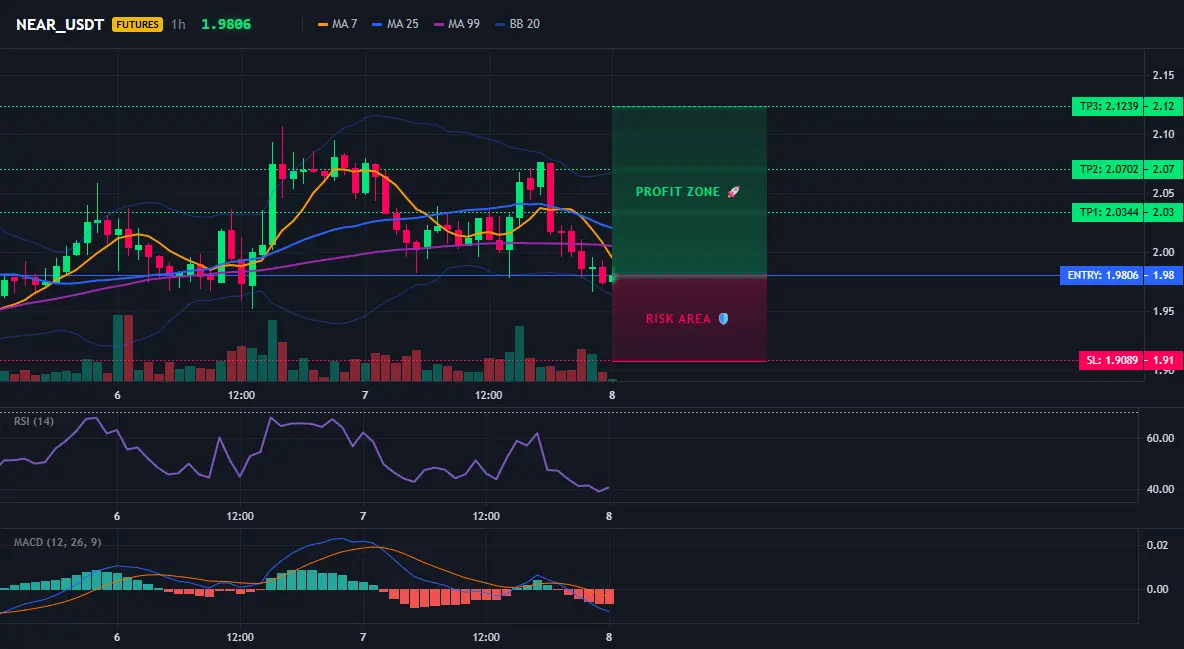
Task: Click the BB 20 legend entry
Action: pyautogui.click(x=517, y=24)
